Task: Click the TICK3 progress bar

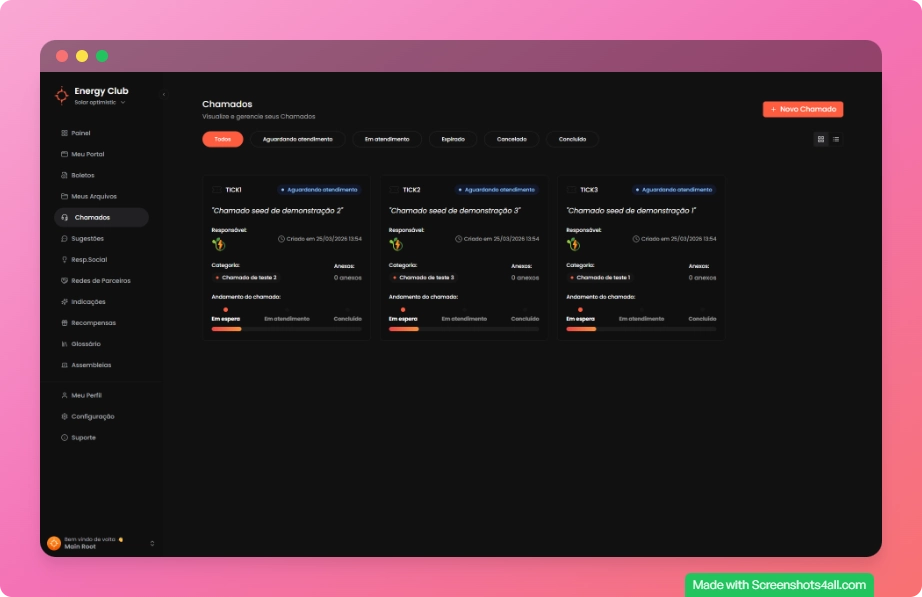Action: pos(641,329)
